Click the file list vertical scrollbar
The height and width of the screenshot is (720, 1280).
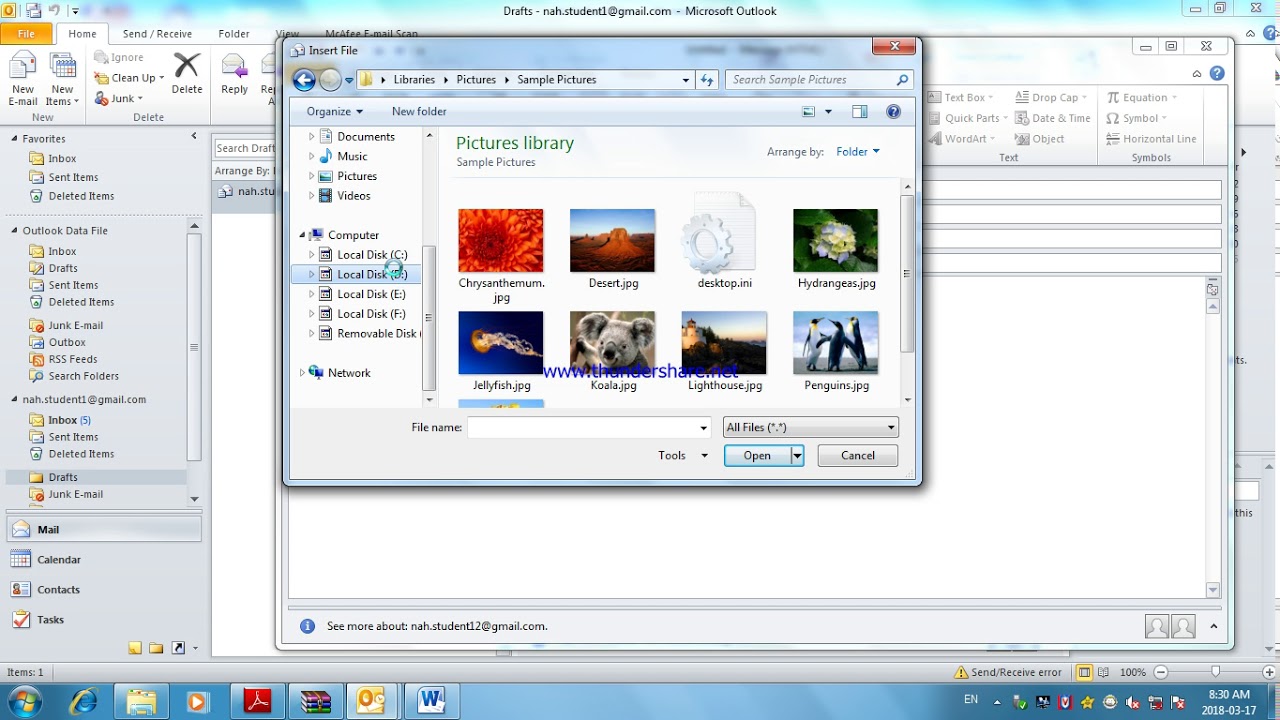907,274
